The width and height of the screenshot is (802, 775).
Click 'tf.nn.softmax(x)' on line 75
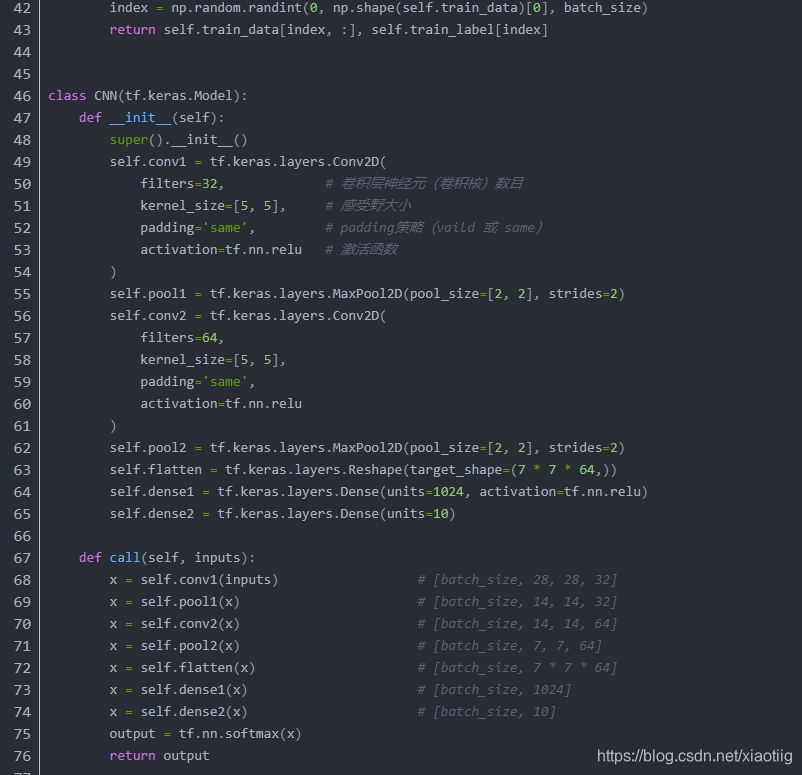click(240, 734)
